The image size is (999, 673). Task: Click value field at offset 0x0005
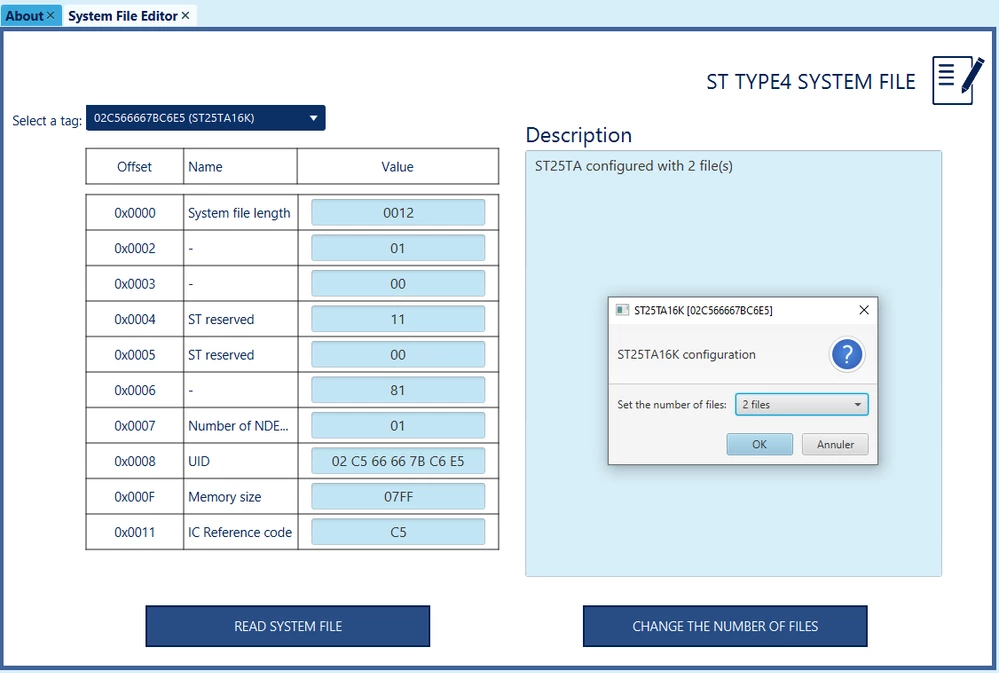coord(398,355)
